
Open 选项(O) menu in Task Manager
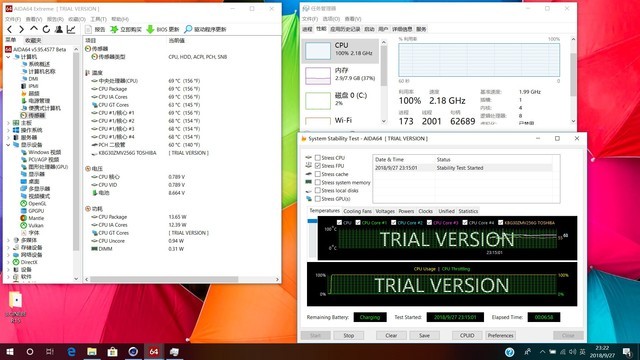point(331,19)
